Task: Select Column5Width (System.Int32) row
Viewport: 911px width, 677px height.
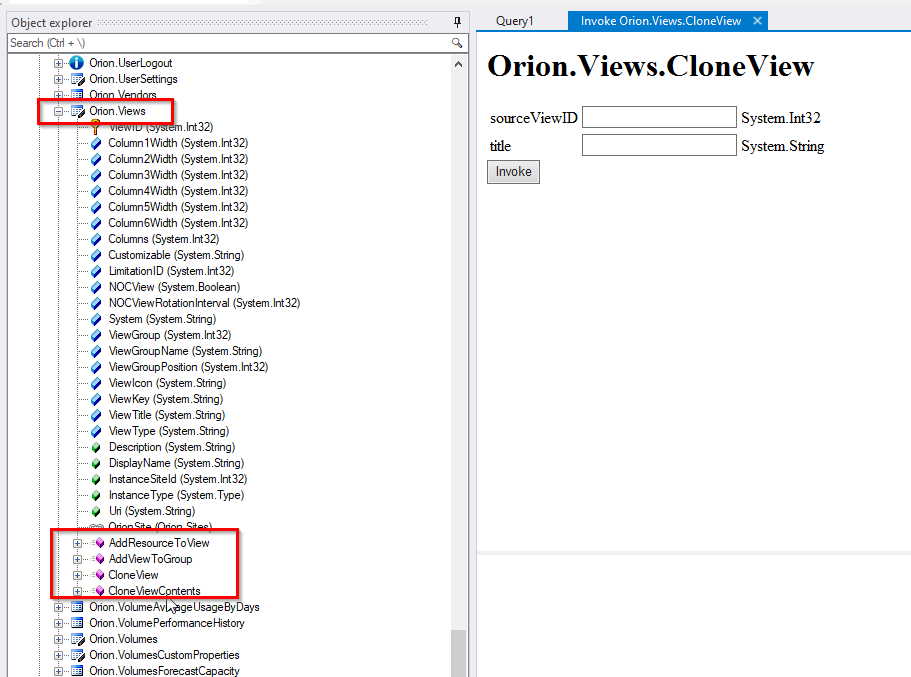Action: point(178,207)
